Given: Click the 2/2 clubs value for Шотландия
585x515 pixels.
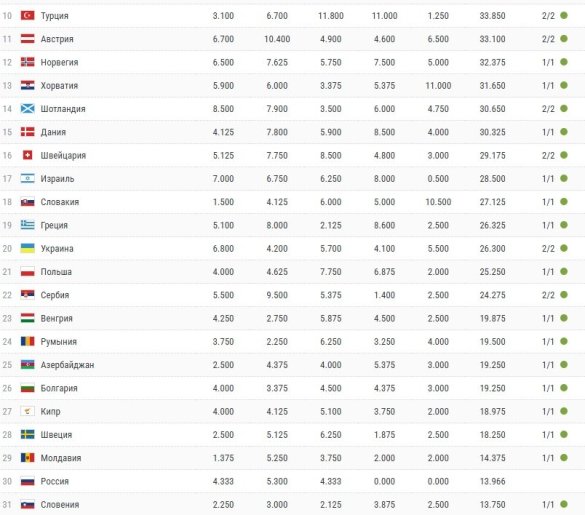Looking at the screenshot, I should [548, 109].
